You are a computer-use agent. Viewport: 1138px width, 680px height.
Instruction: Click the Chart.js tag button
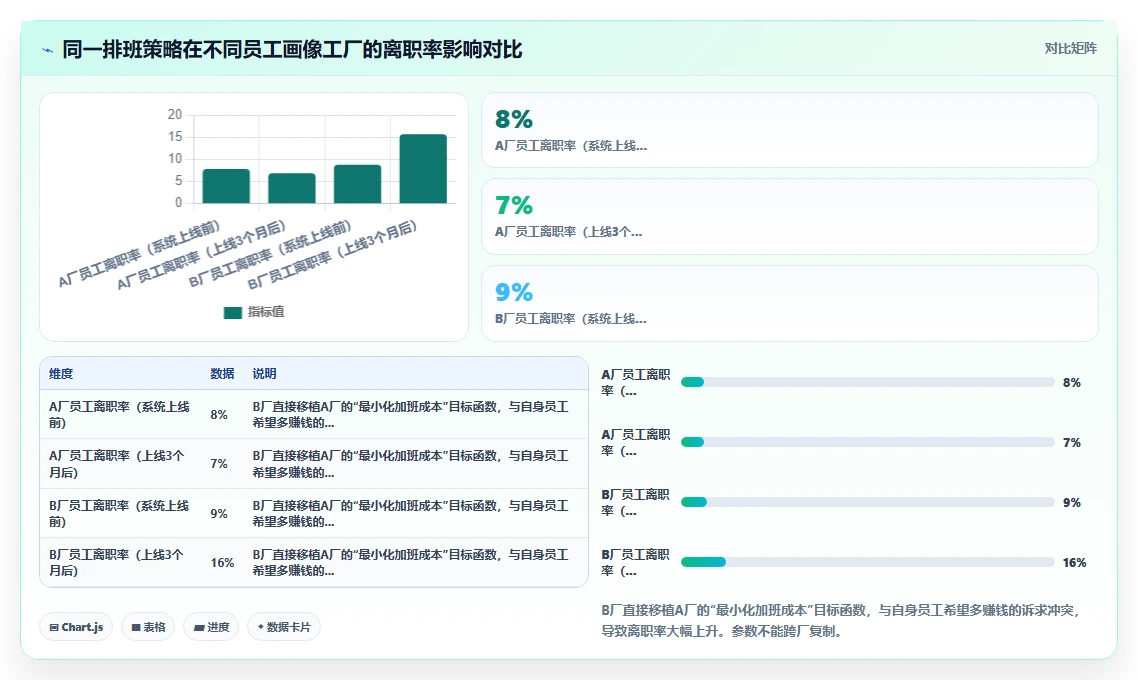[x=76, y=627]
